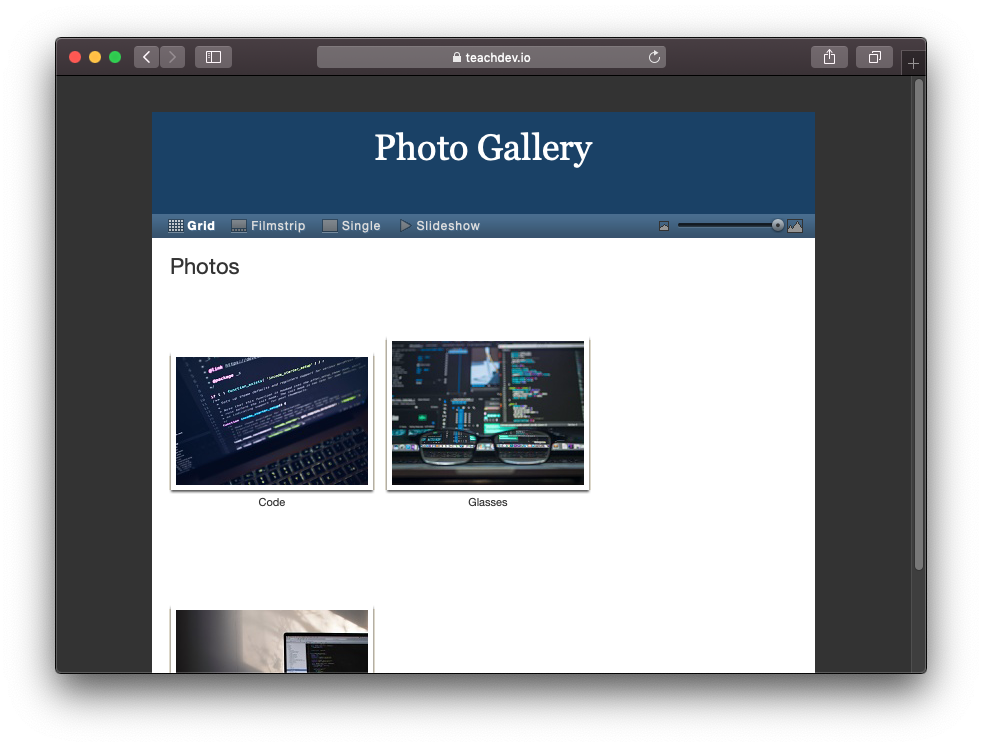This screenshot has height=747, width=982.
Task: Switch to Grid view
Action: tap(192, 226)
